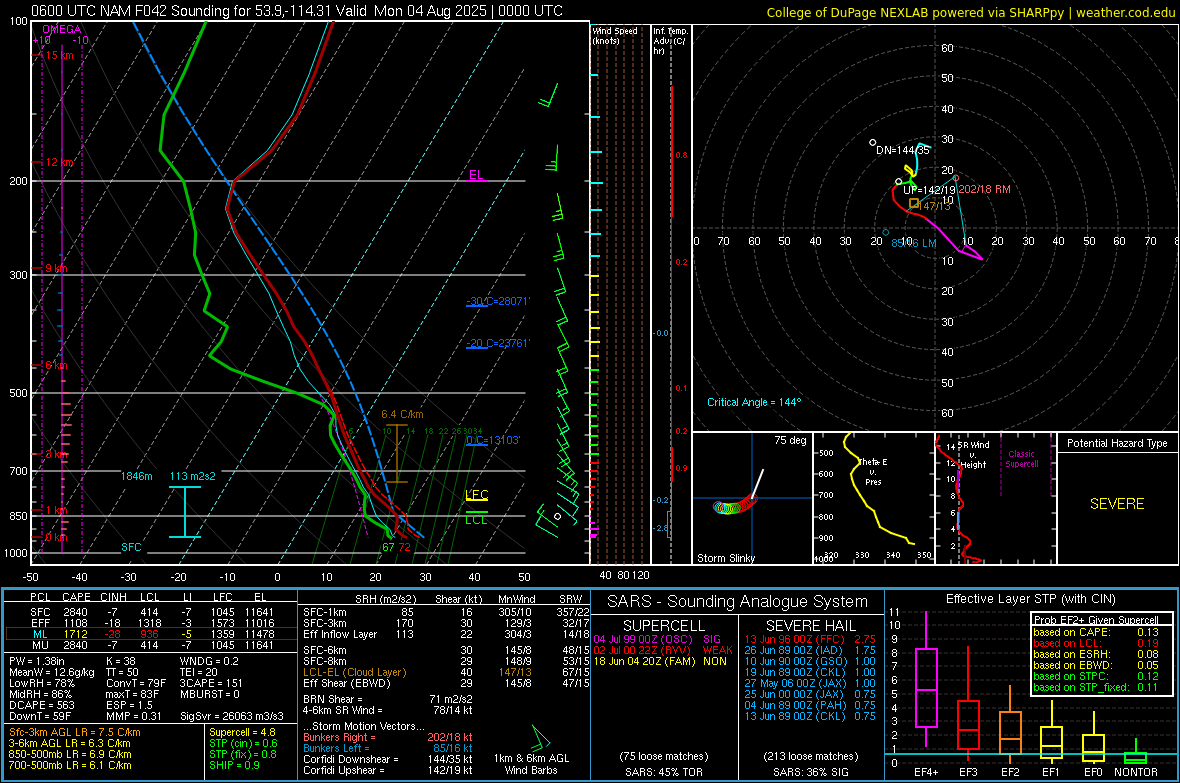Click the "Theta-E v. Pres" panel label
Image resolution: width=1180 pixels, height=783 pixels.
[x=873, y=471]
